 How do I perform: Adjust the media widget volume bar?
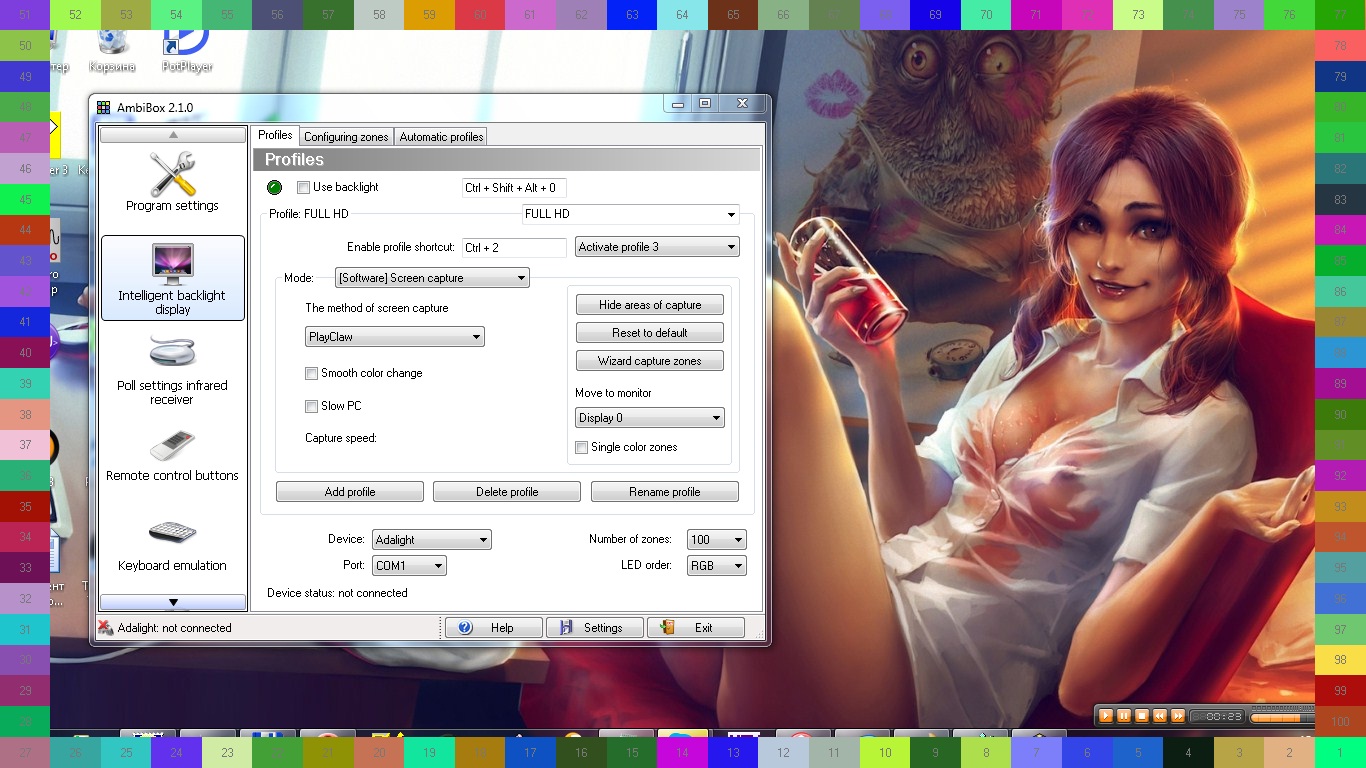(x=1281, y=717)
